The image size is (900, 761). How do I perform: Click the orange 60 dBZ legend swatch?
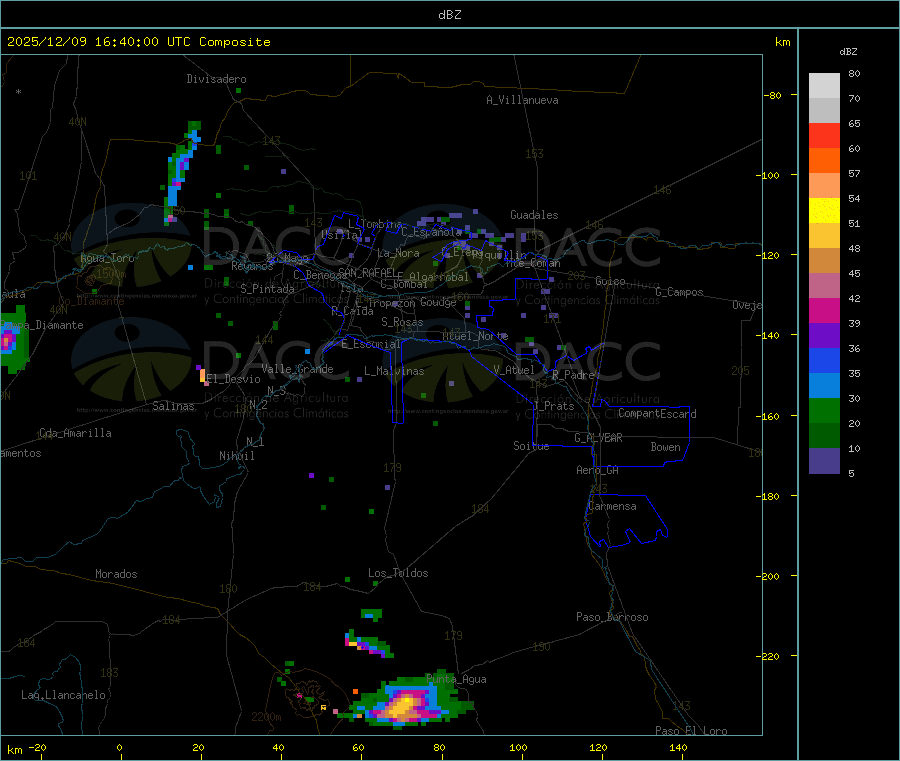point(824,161)
